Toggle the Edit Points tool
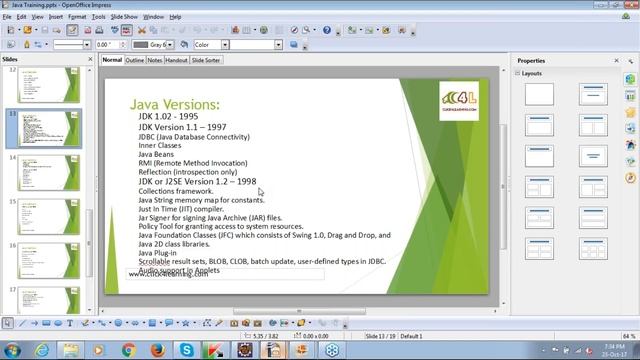This screenshot has width=640, height=360. [207, 323]
